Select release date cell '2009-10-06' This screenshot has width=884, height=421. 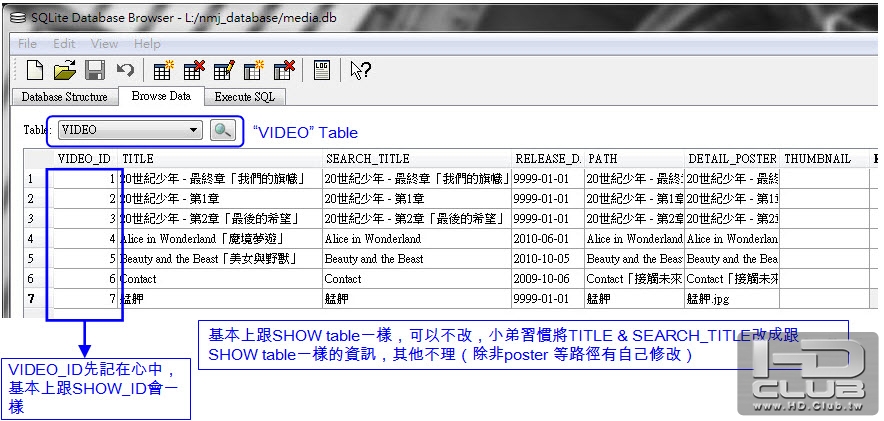[548, 278]
